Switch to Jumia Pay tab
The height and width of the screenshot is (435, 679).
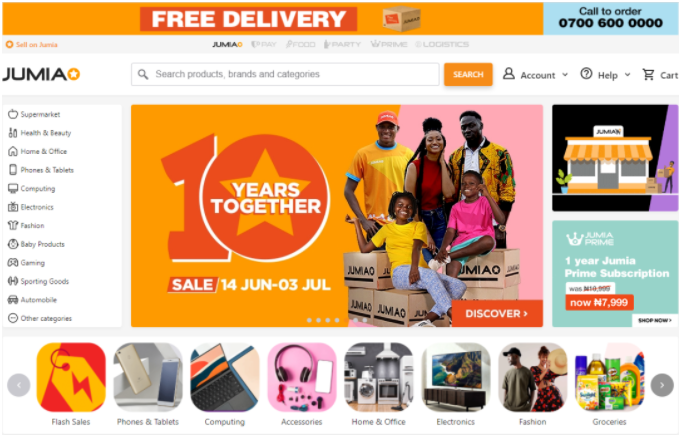(x=264, y=44)
